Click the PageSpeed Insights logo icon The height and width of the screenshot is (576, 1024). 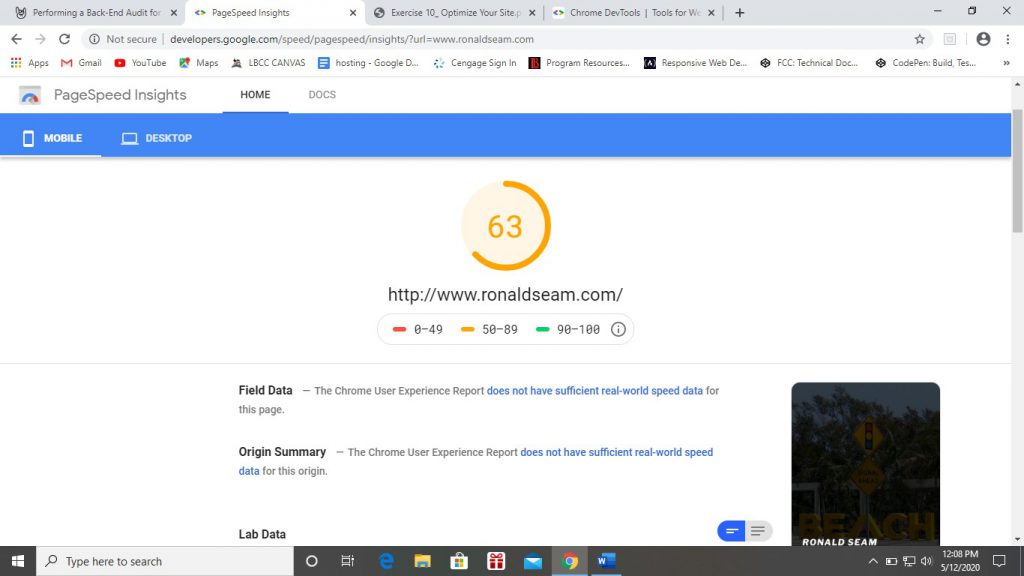tap(30, 95)
